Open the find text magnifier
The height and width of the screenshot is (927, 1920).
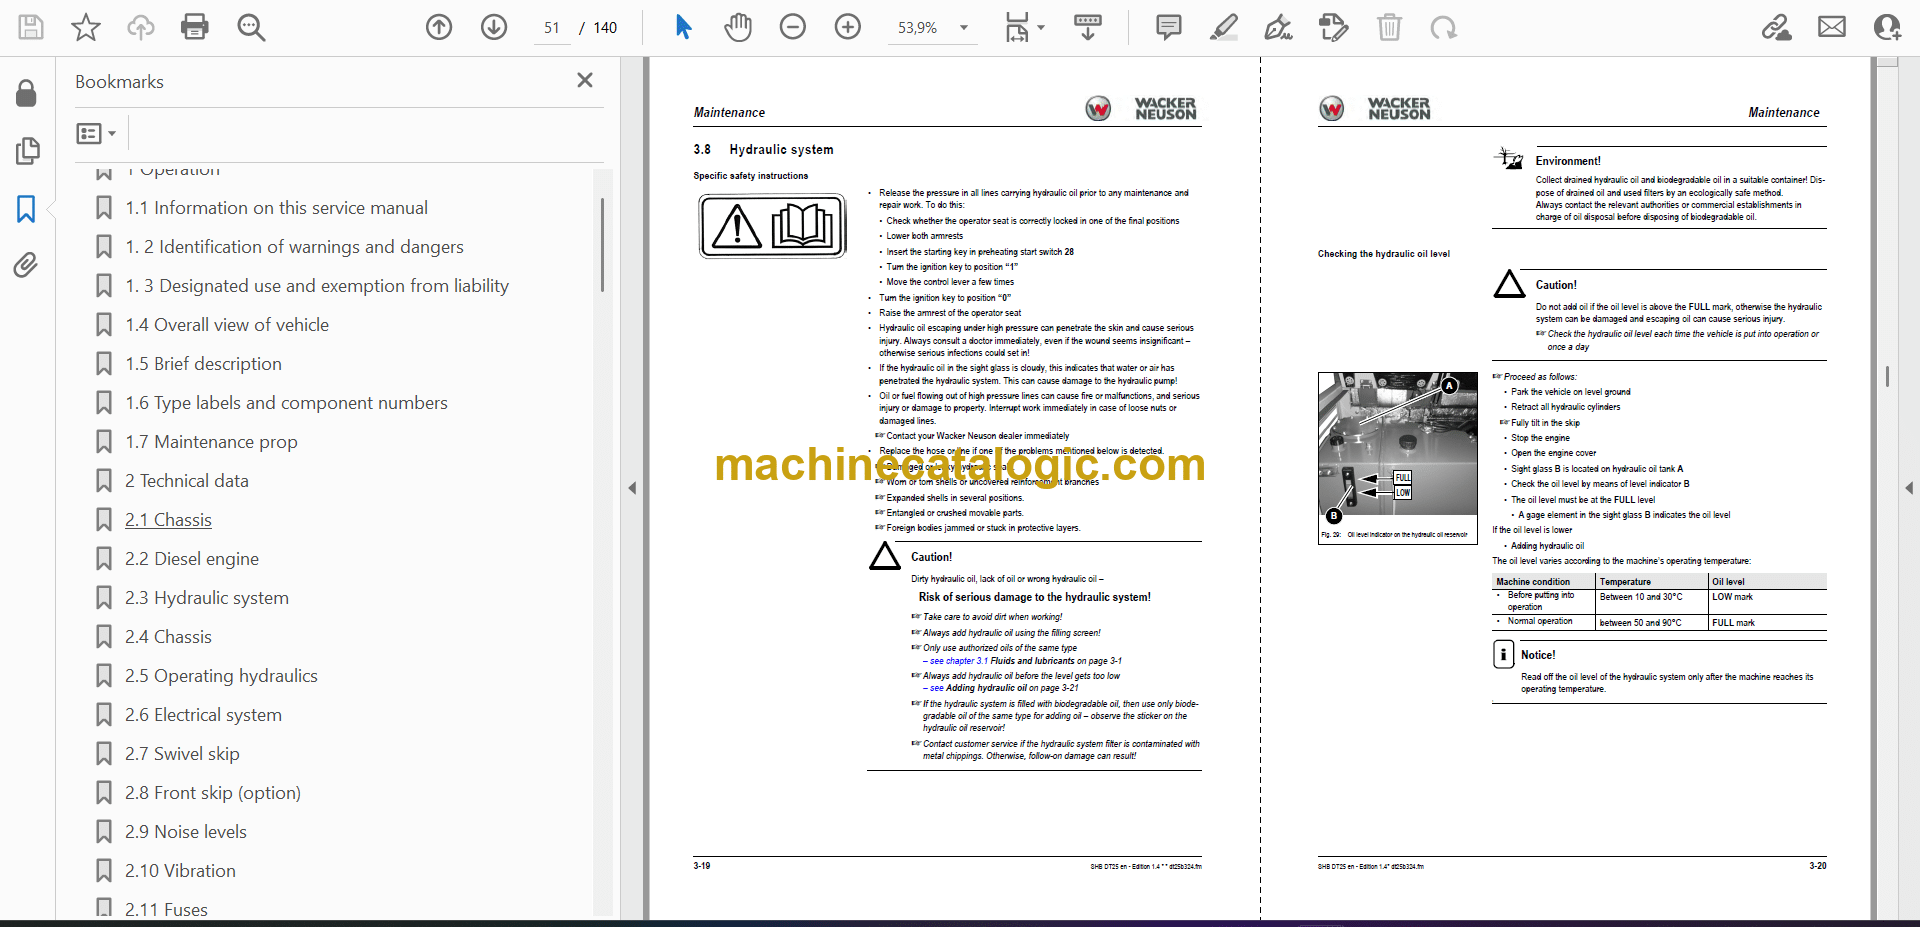click(x=251, y=27)
